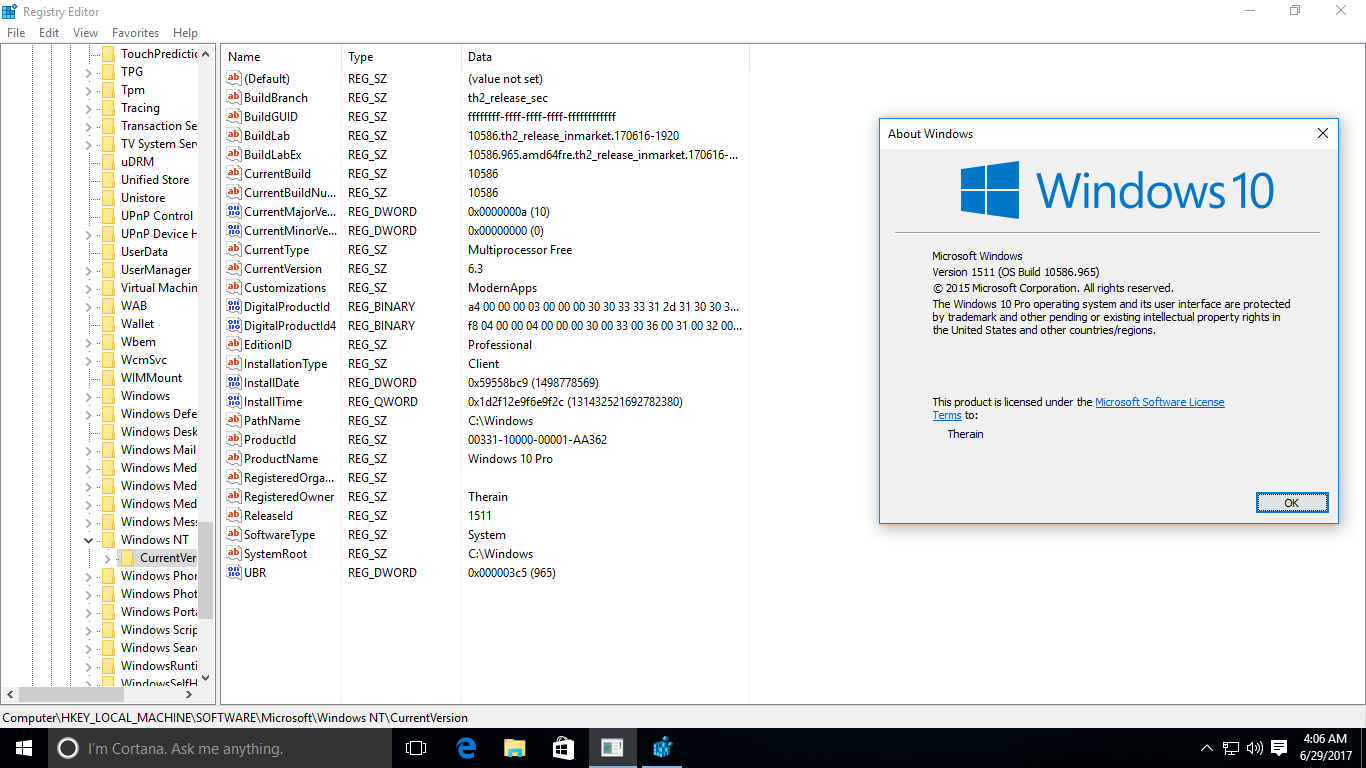The width and height of the screenshot is (1366, 768).
Task: Click the Registry Editor title bar icon
Action: (10, 11)
